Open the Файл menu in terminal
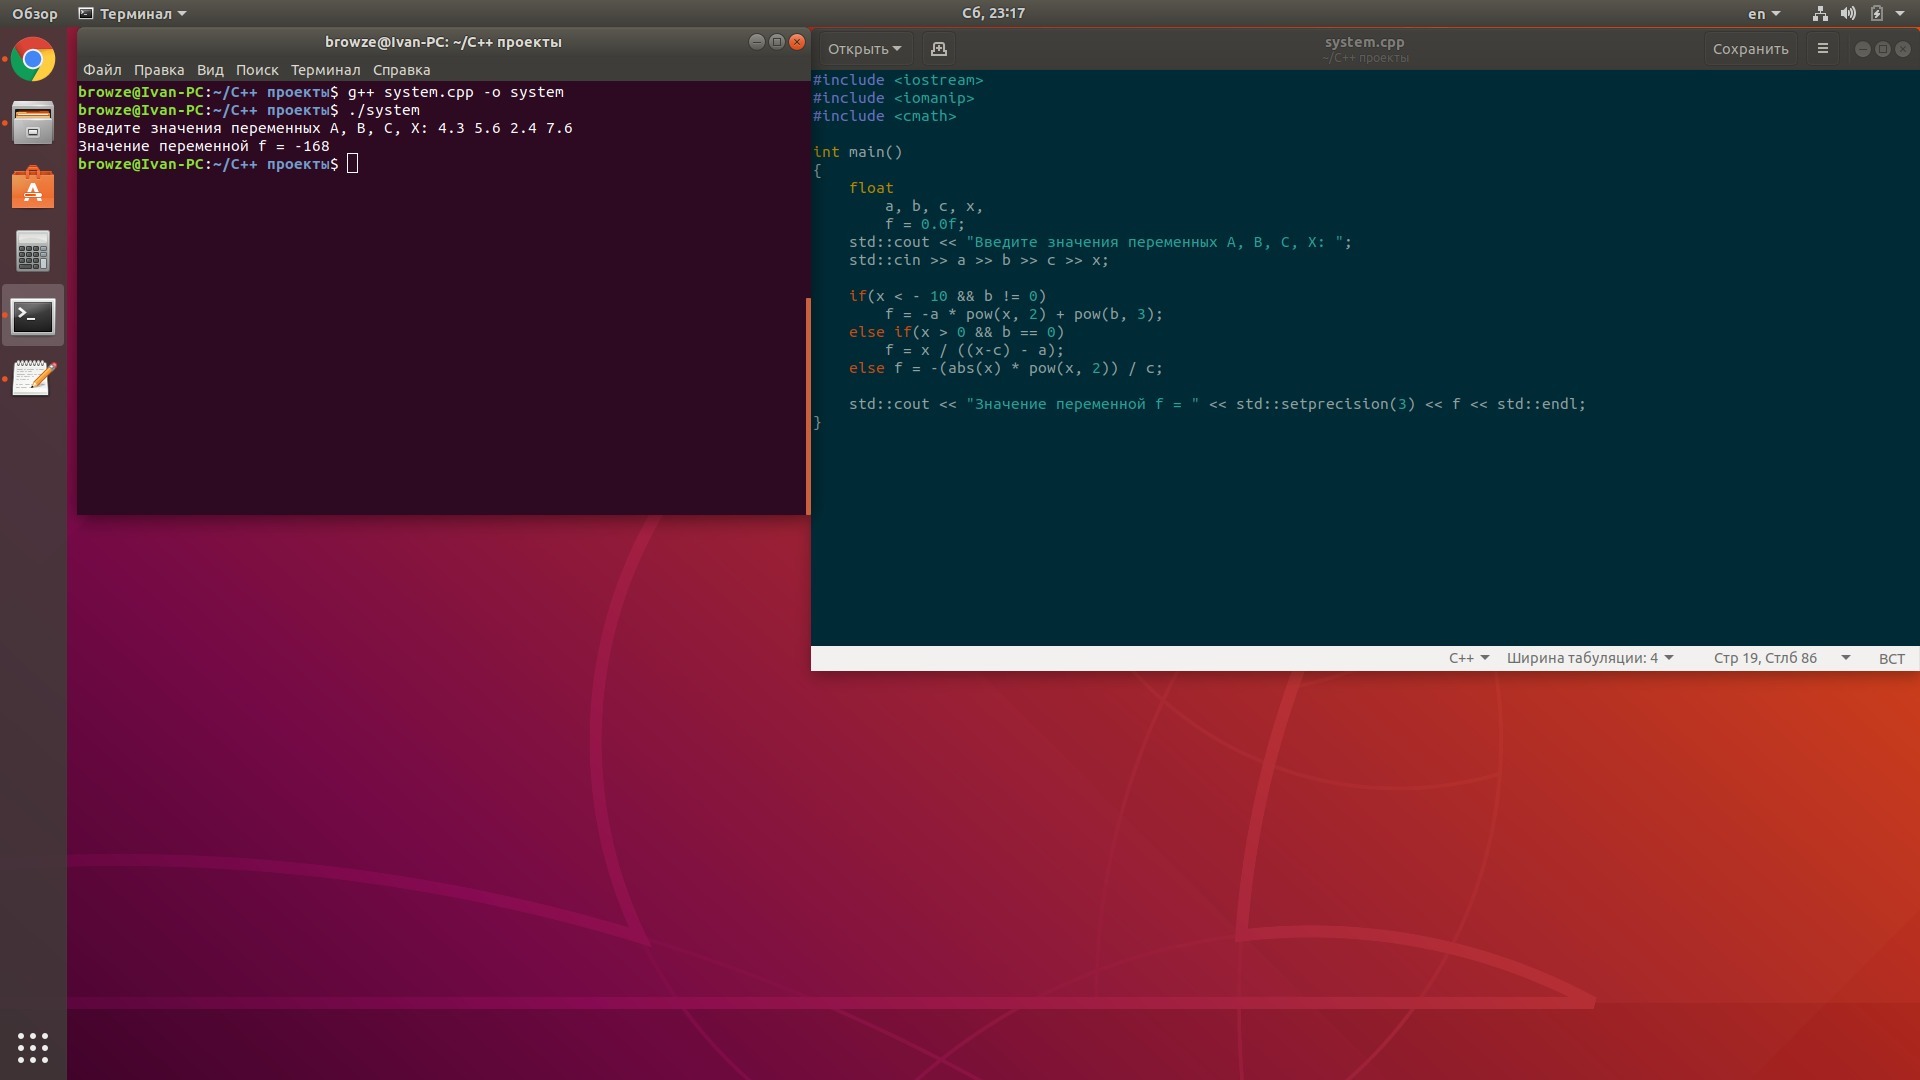The image size is (1920, 1080). point(102,70)
